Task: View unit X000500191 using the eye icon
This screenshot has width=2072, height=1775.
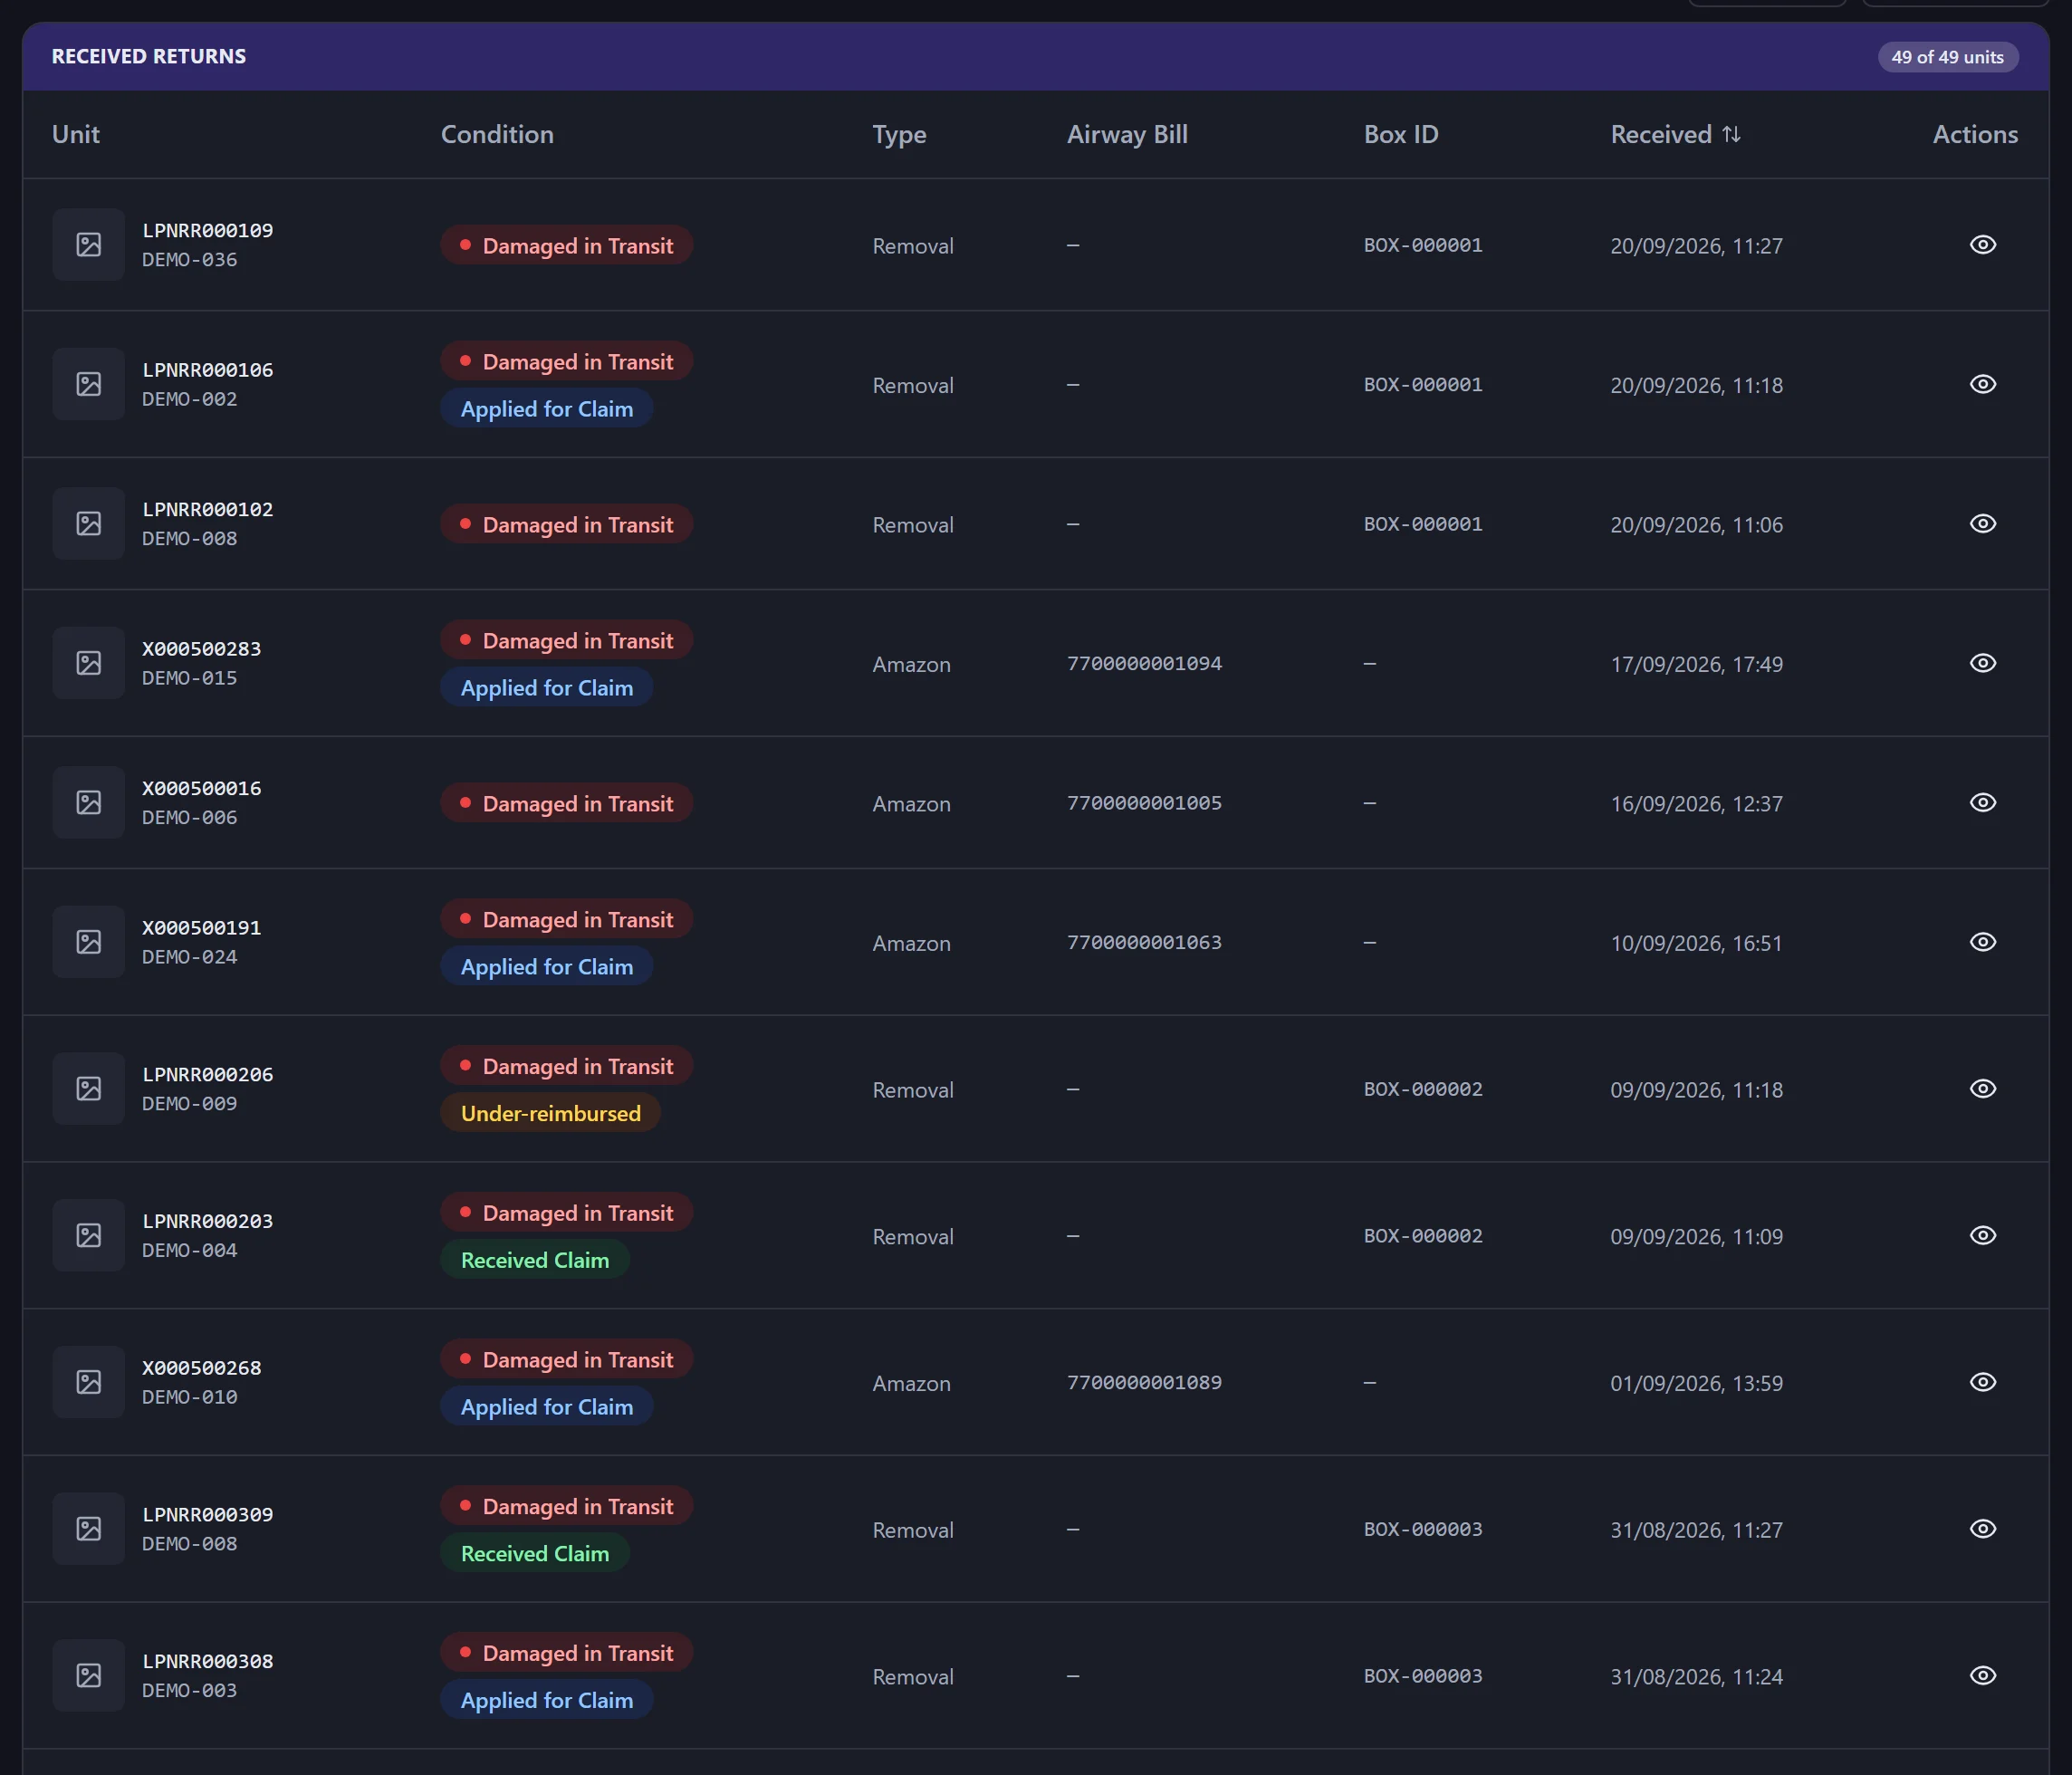Action: click(1982, 942)
